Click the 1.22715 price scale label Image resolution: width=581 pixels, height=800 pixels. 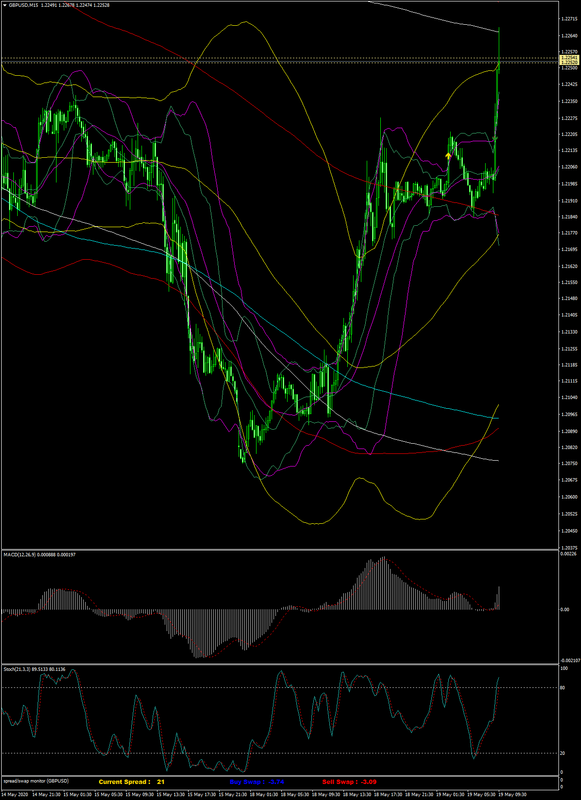coord(568,19)
